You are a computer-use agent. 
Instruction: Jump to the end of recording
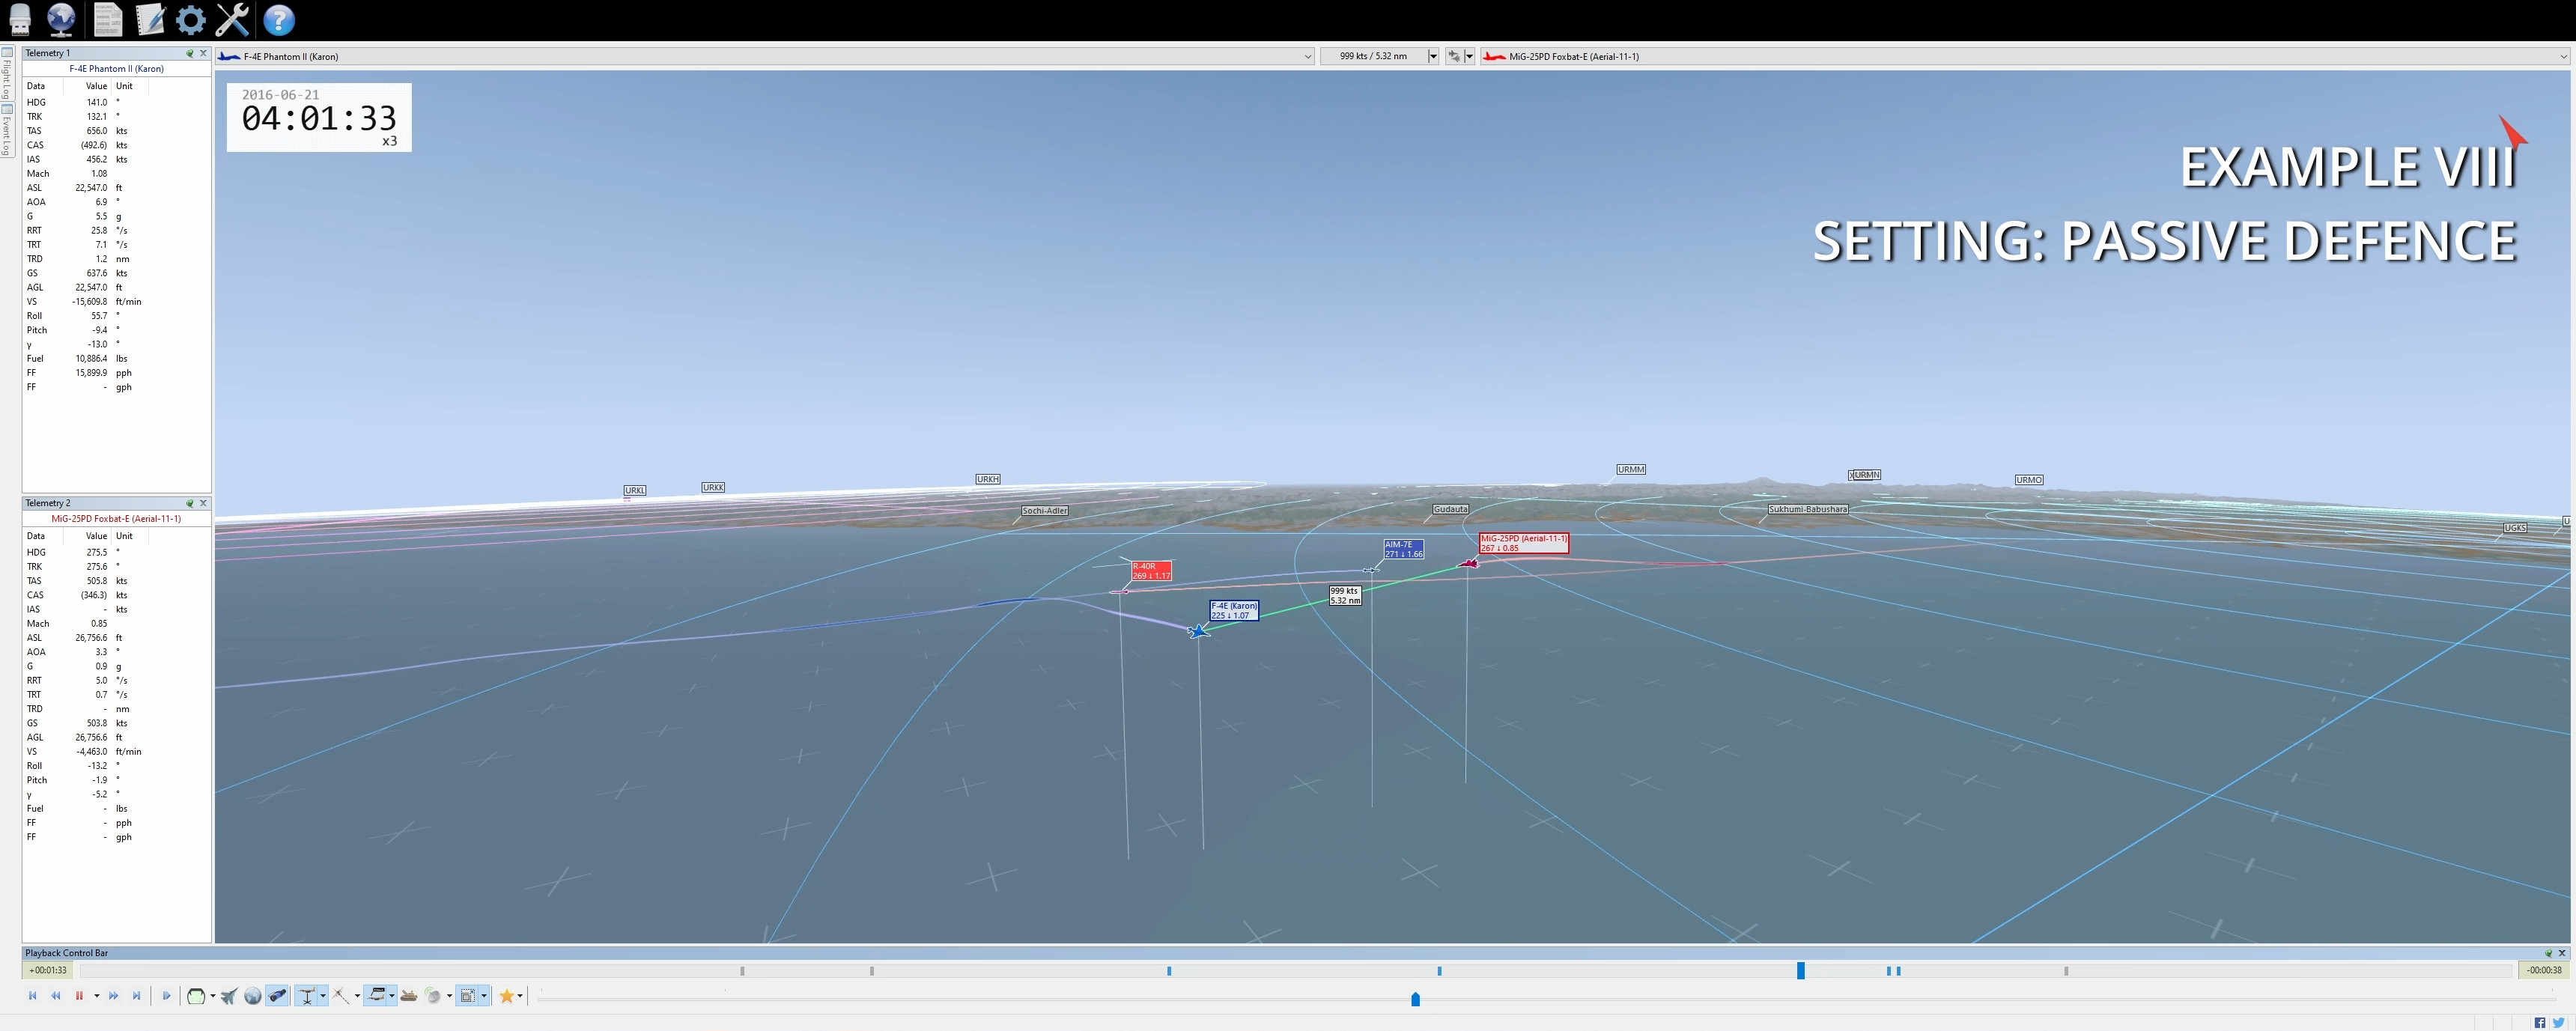click(x=137, y=996)
